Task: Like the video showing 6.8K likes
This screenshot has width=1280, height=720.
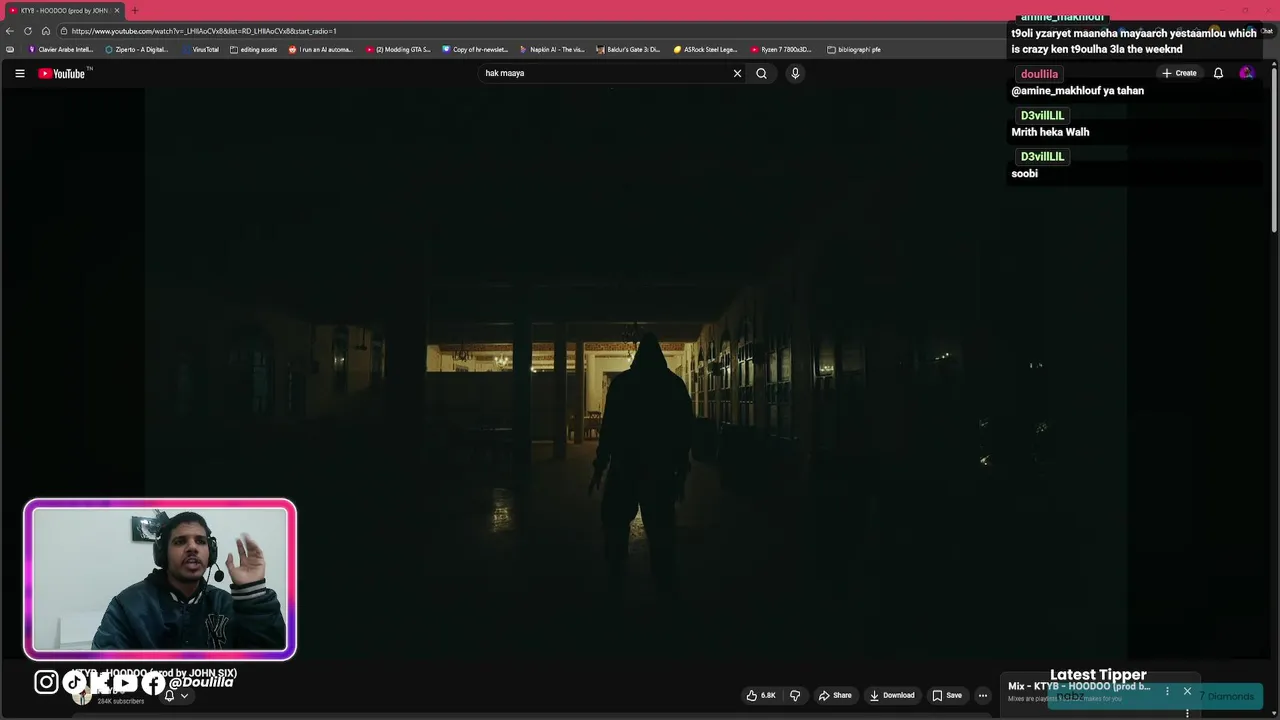Action: click(x=761, y=695)
